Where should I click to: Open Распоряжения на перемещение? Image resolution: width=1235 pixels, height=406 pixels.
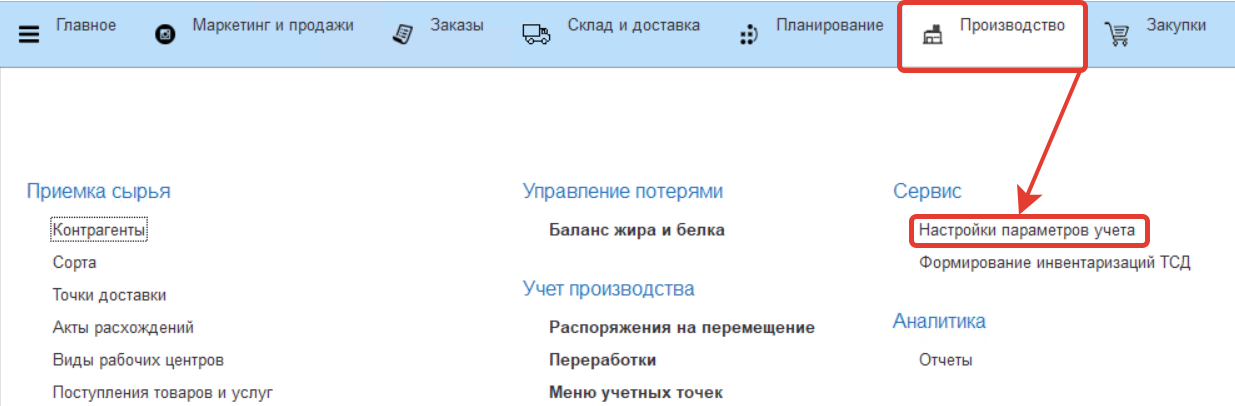(681, 327)
